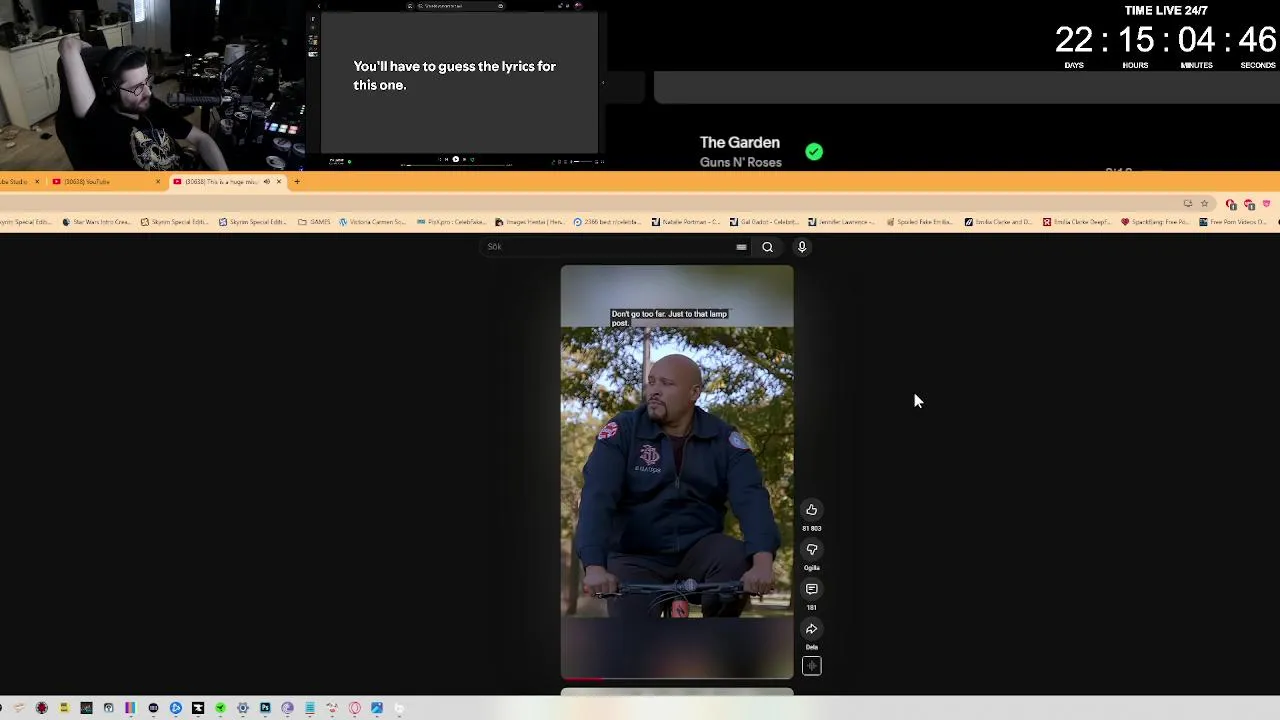Viewport: 1280px width, 720px height.
Task: Seek the Spotify track progress bar
Action: (x=456, y=165)
